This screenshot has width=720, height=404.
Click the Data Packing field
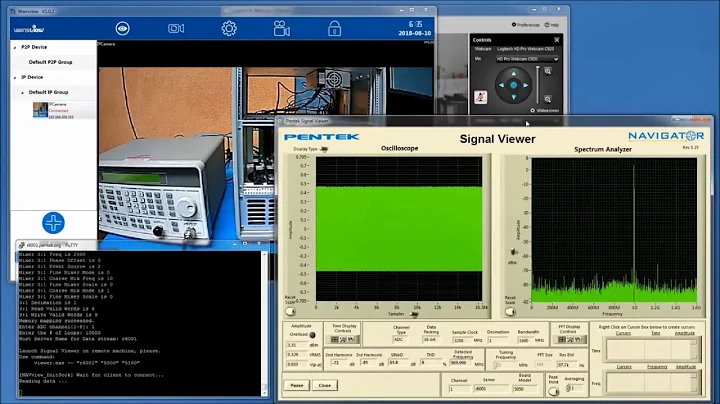[x=430, y=340]
